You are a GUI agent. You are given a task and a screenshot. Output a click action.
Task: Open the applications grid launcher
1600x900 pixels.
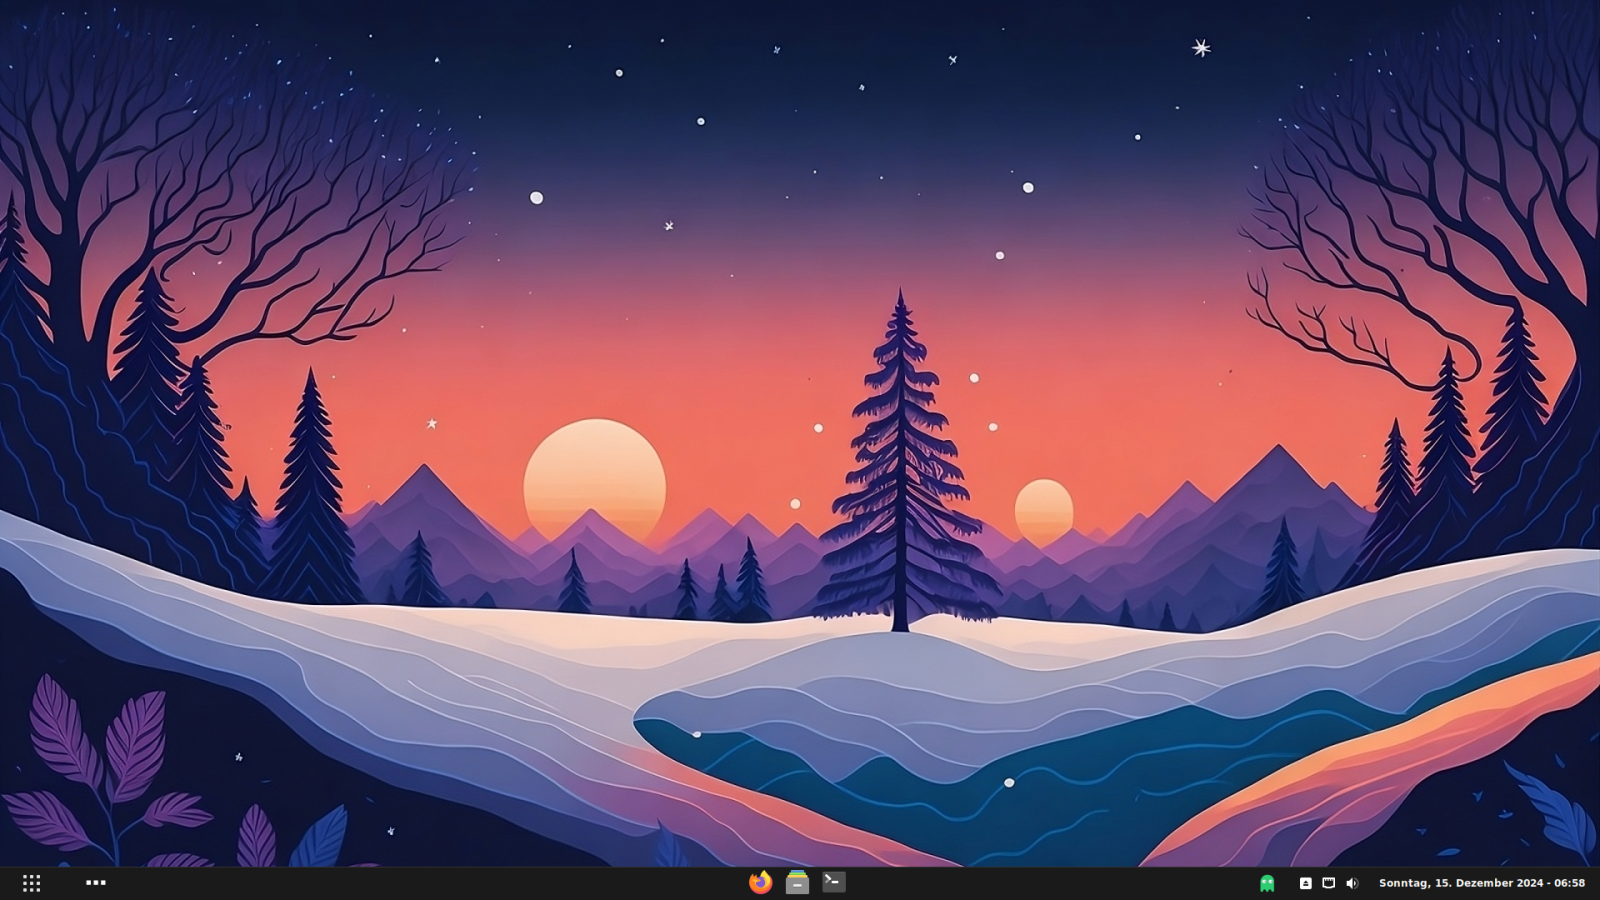[31, 883]
